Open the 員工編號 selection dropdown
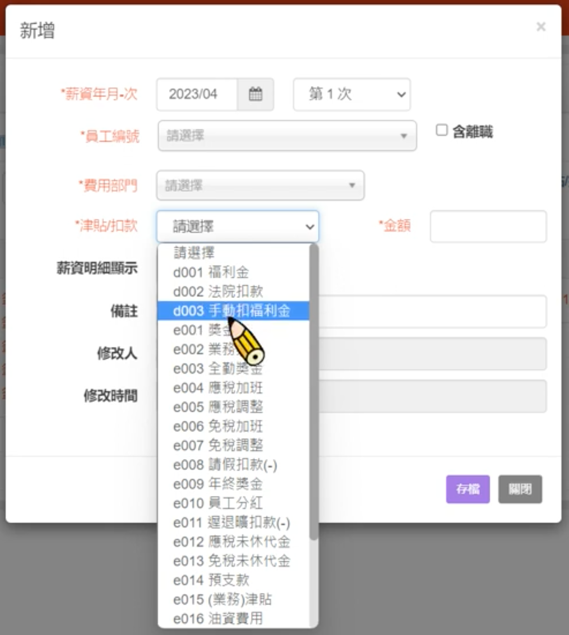569x635 pixels. pyautogui.click(x=287, y=136)
